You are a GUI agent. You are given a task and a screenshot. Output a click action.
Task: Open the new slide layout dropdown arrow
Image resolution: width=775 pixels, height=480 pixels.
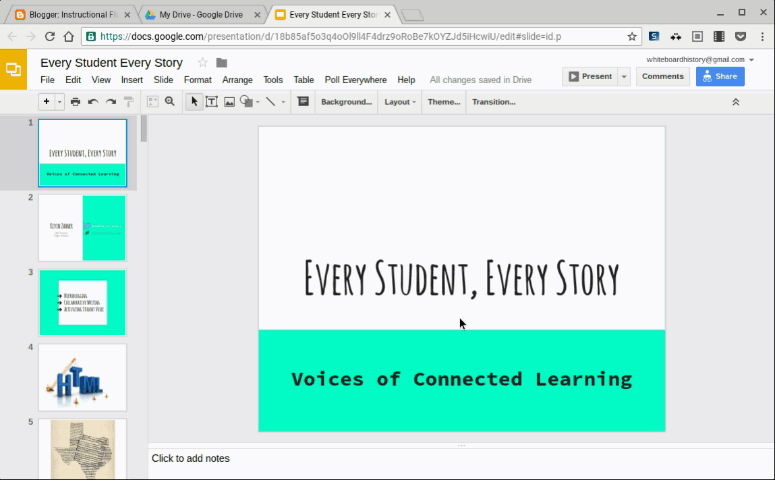point(59,102)
